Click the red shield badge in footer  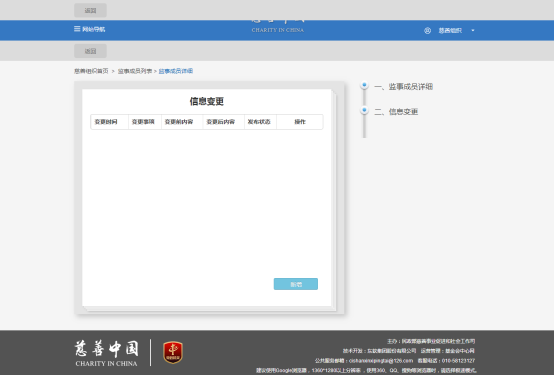click(173, 352)
